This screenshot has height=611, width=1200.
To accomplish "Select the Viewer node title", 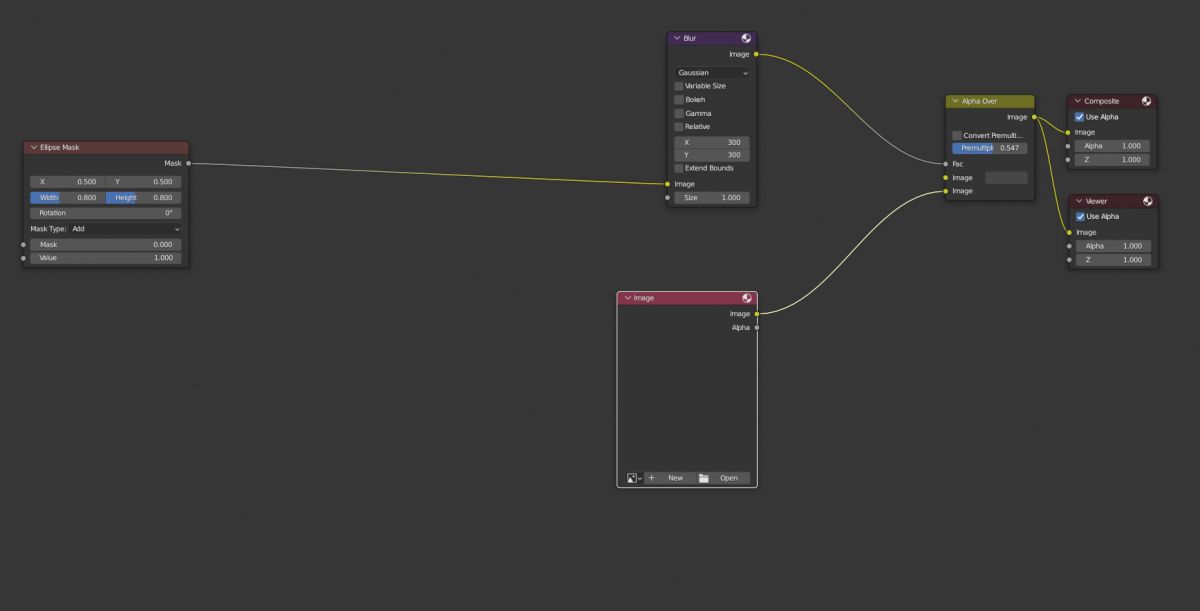I will pos(1096,201).
